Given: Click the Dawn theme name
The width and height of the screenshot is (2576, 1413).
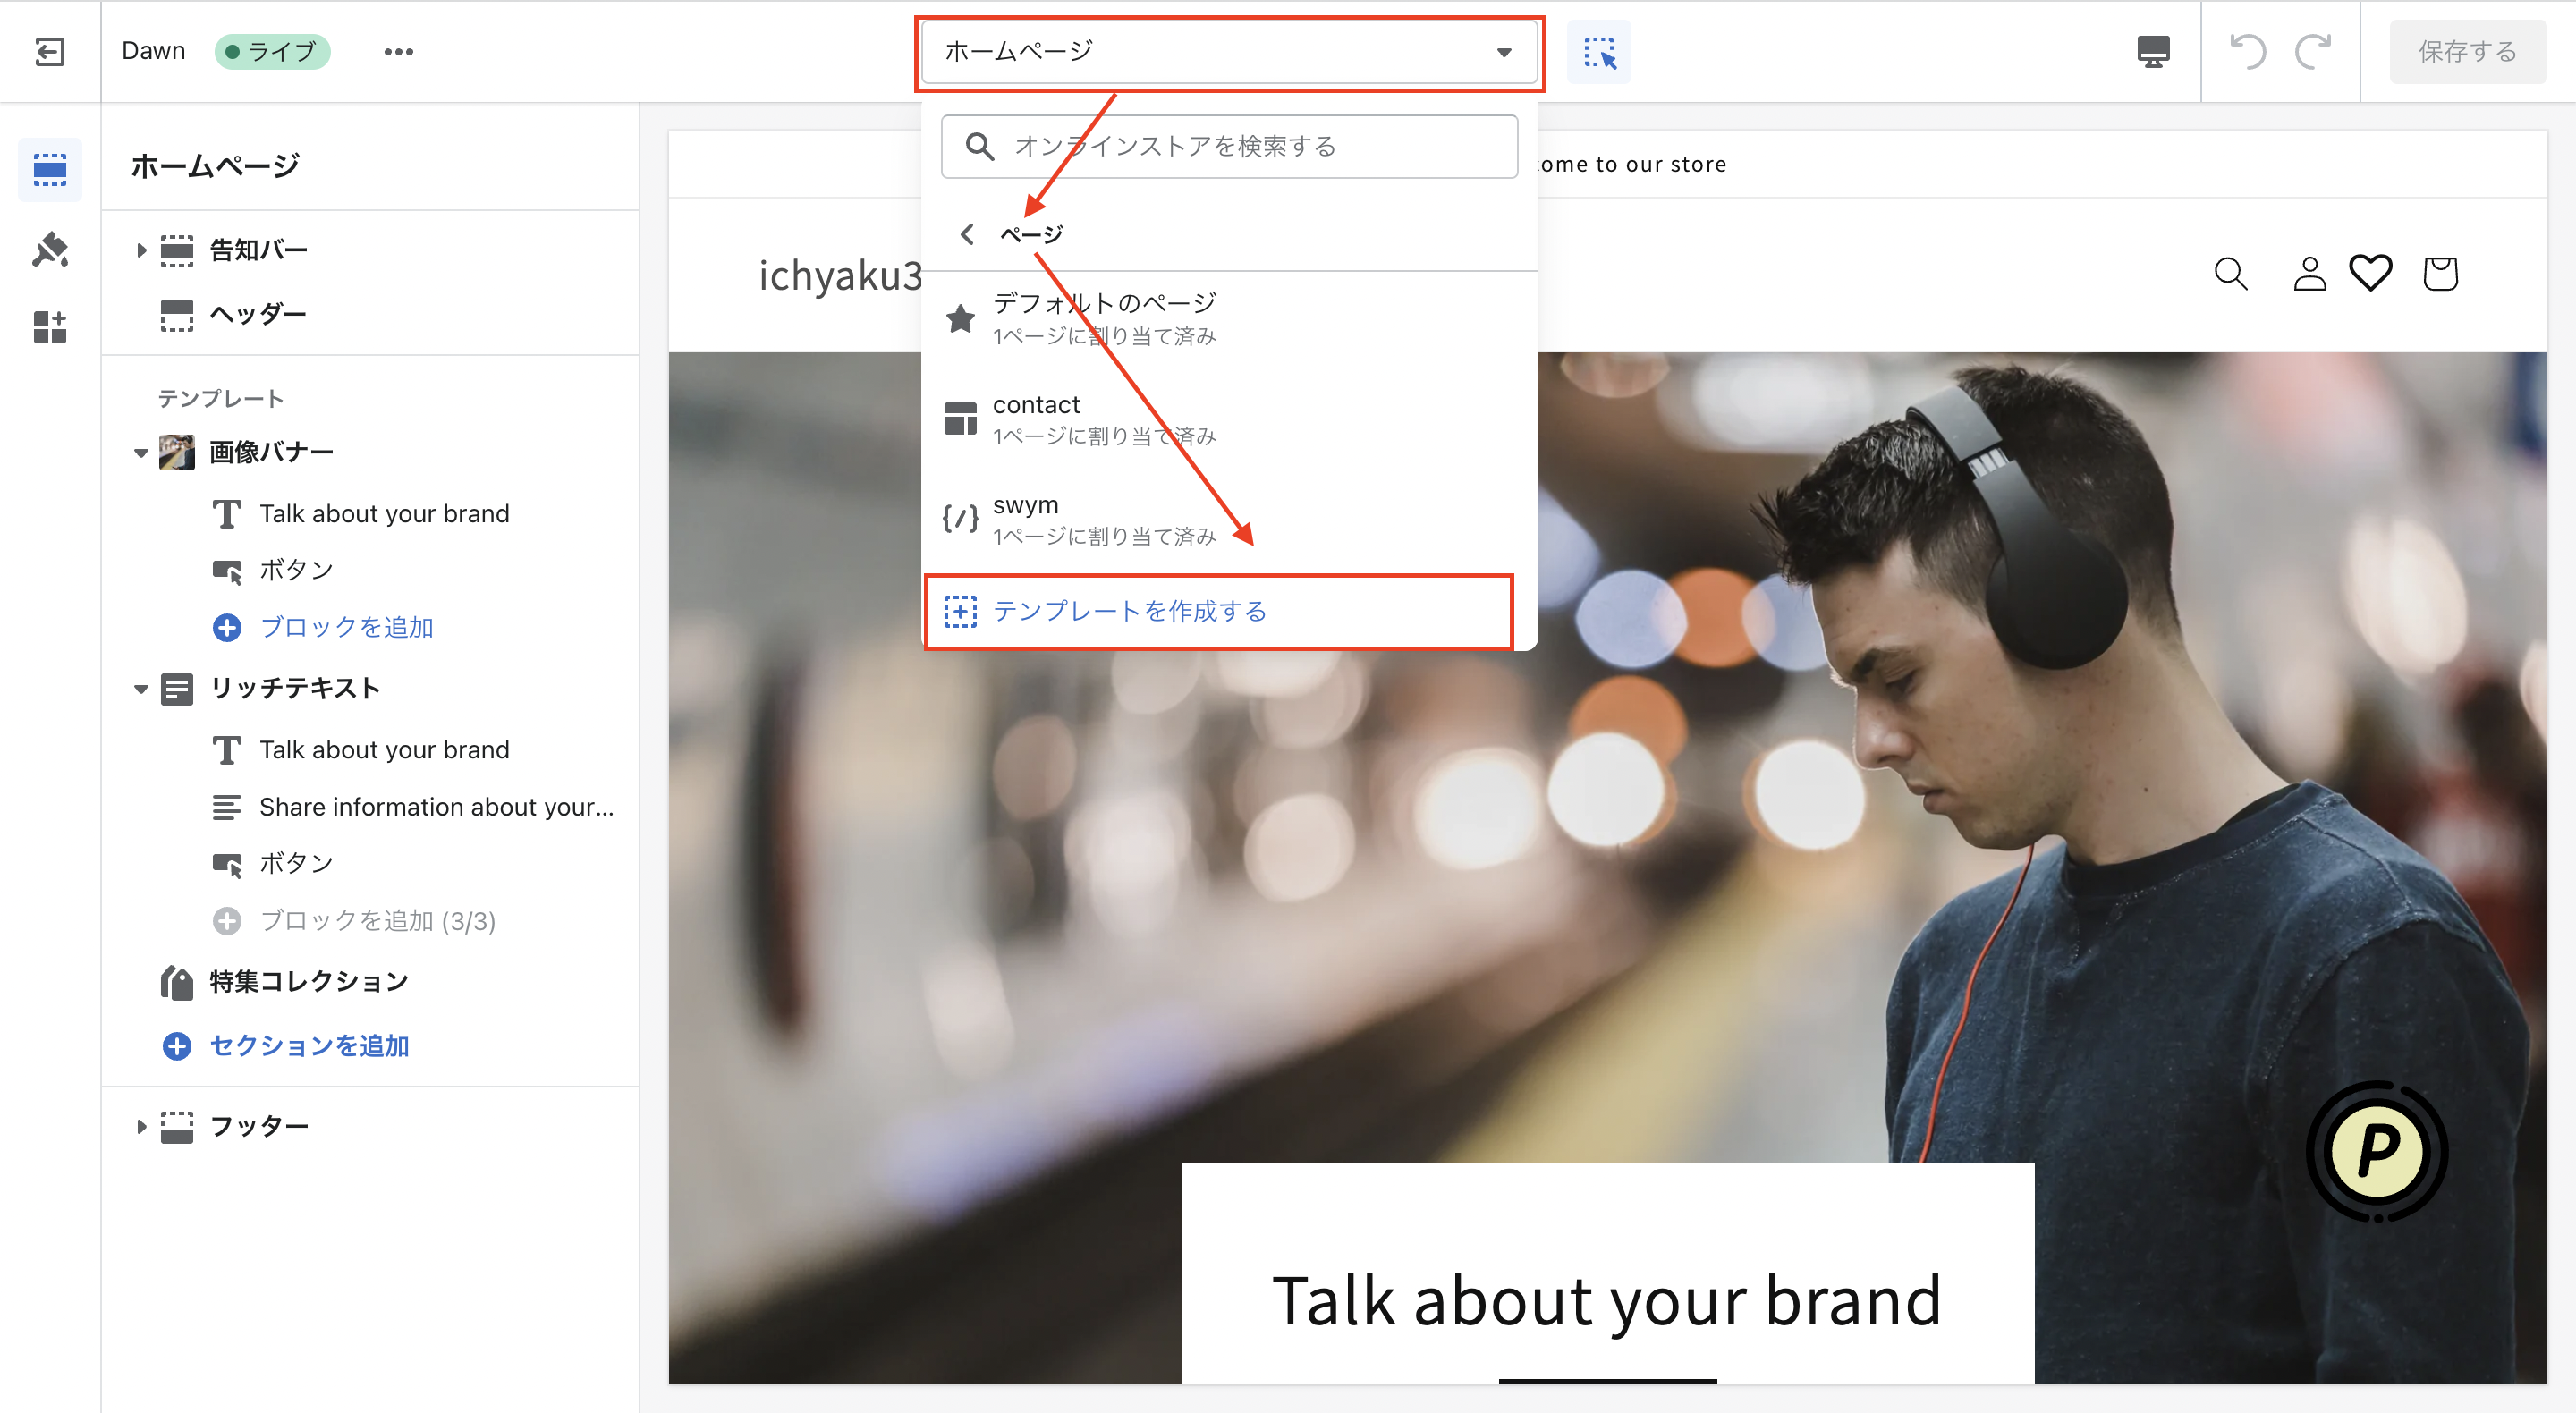Looking at the screenshot, I should (153, 51).
